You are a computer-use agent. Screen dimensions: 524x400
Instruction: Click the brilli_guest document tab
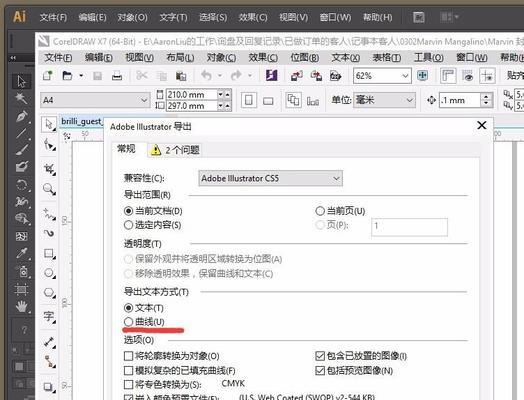(81, 121)
